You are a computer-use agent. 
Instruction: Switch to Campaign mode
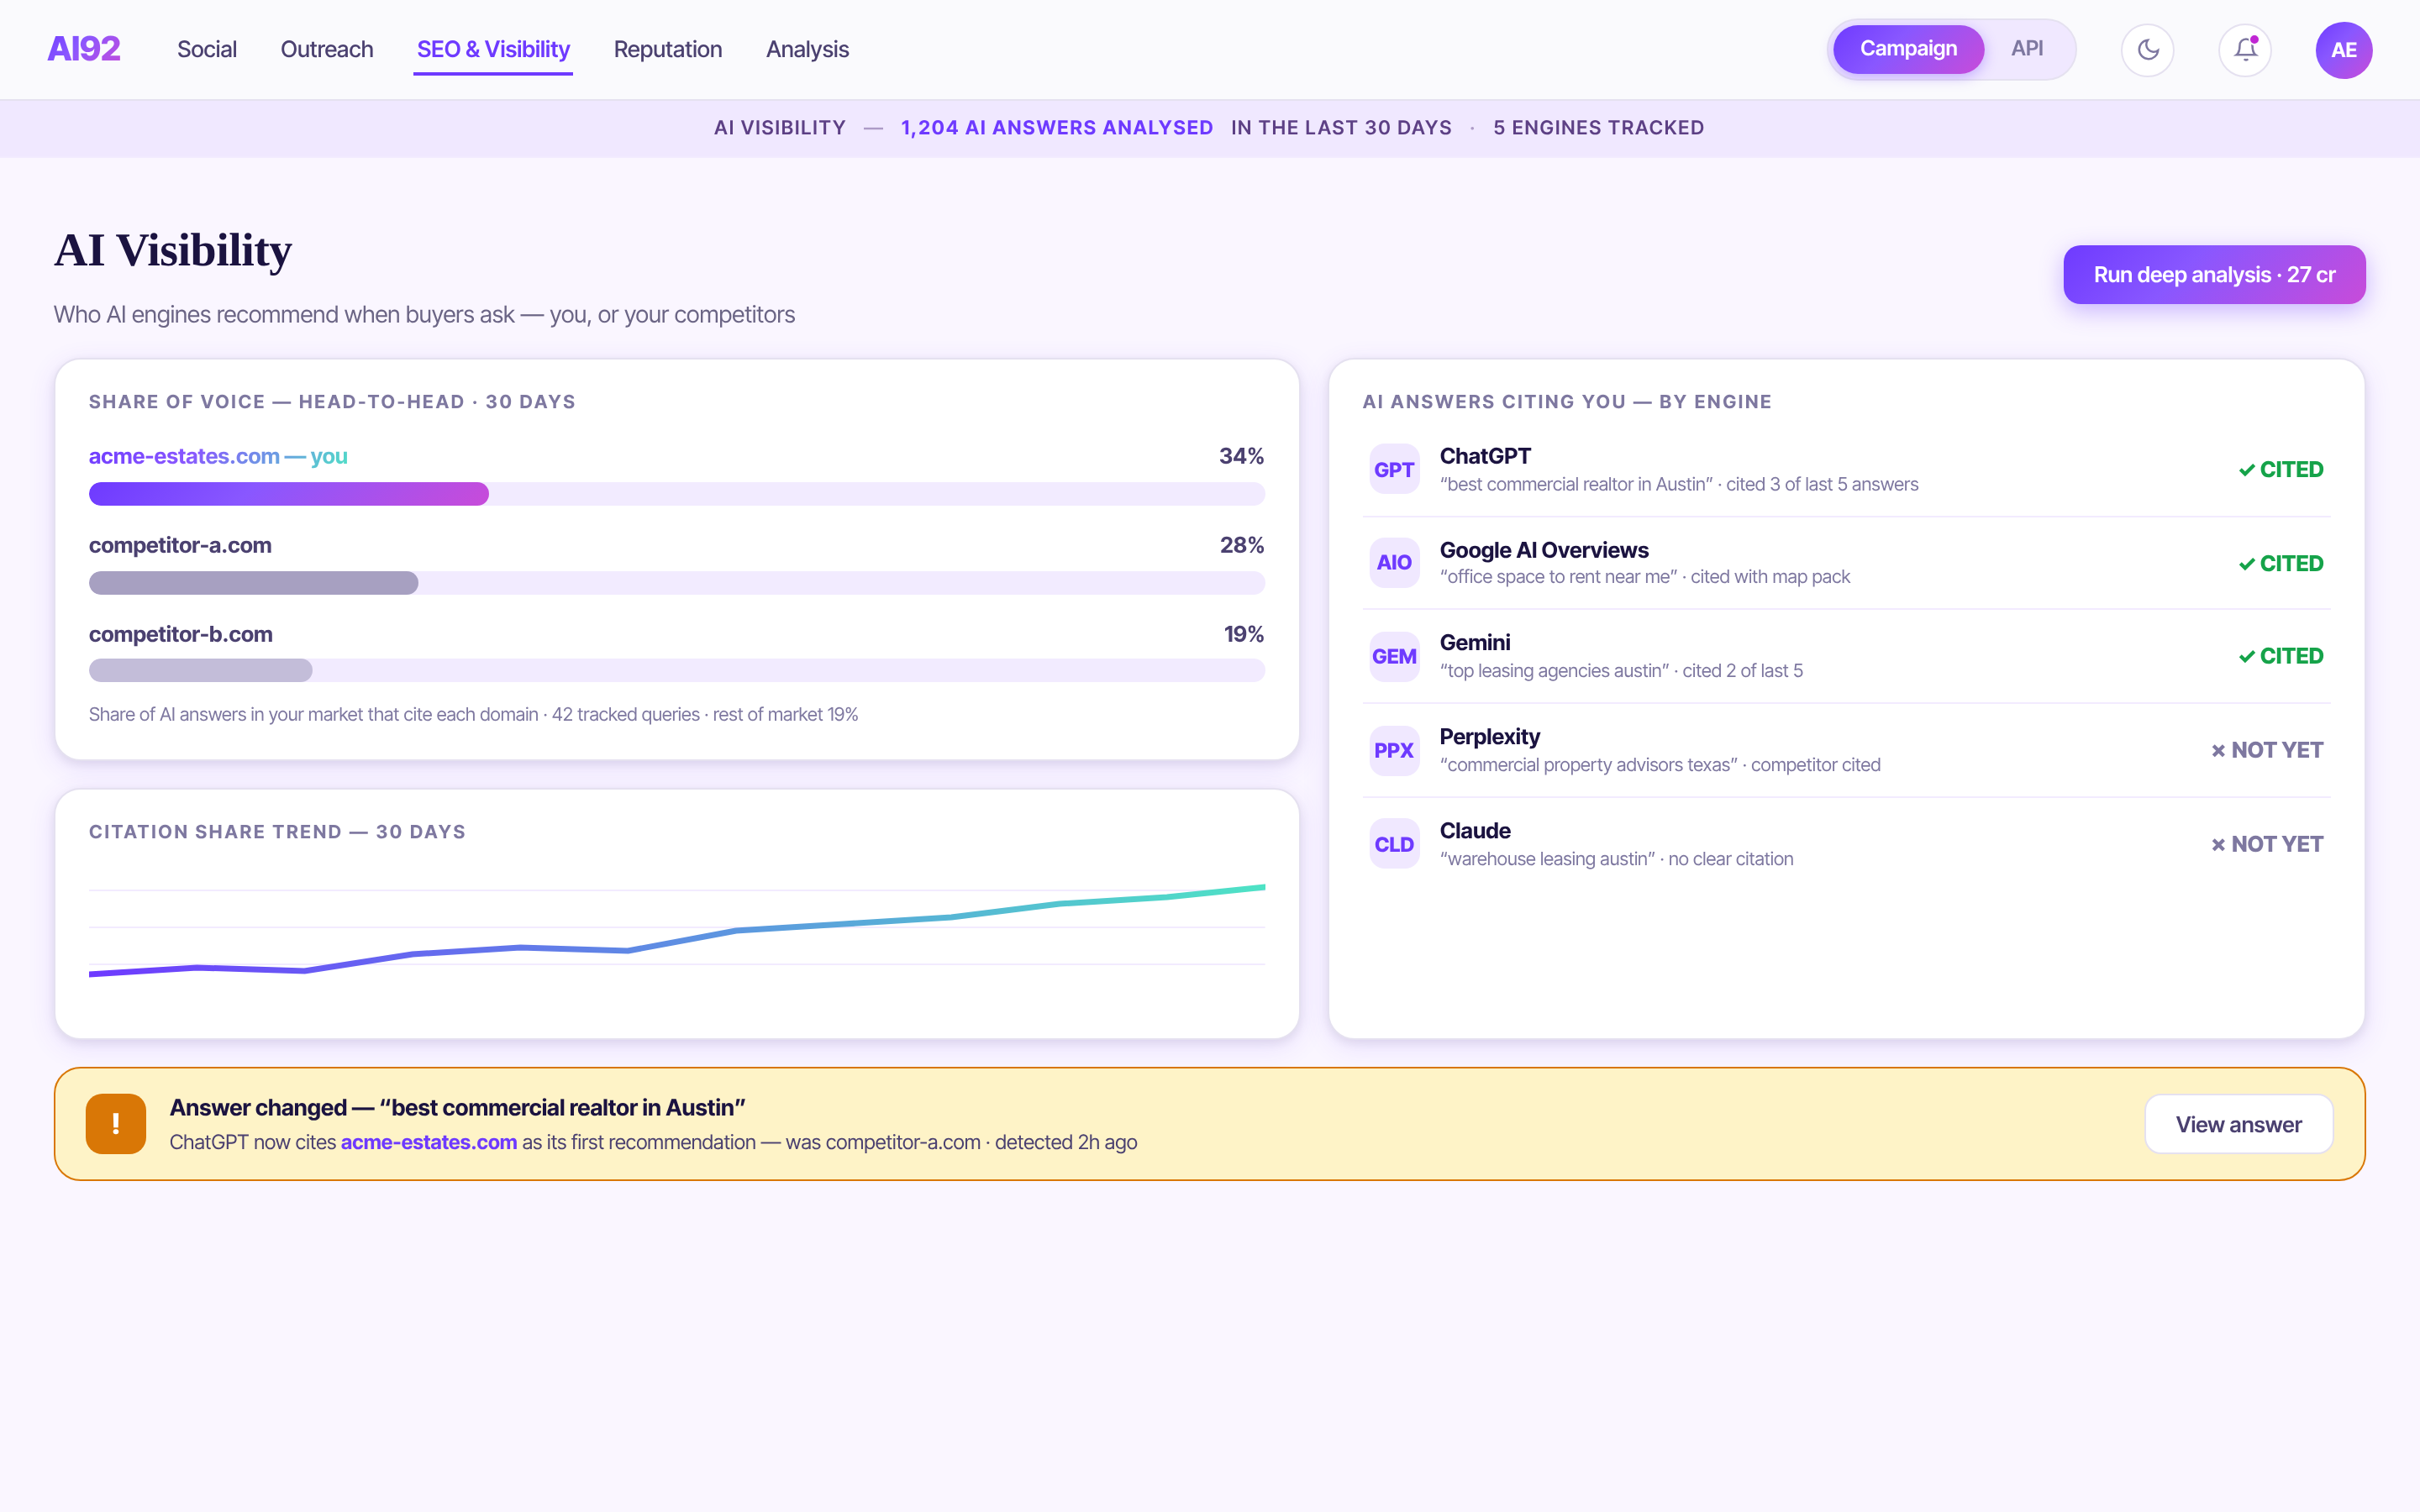[1908, 49]
